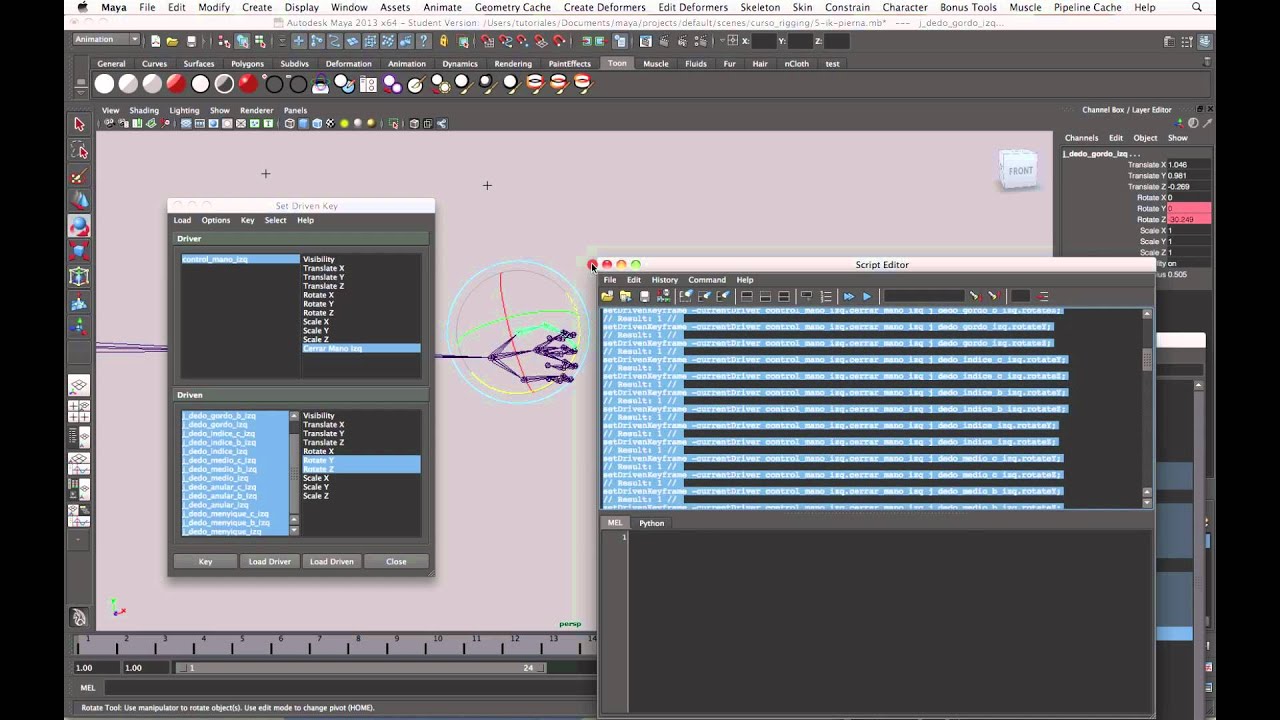Toggle Echo All Commands in Script Editor
Image resolution: width=1280 pixels, height=720 pixels.
point(807,296)
